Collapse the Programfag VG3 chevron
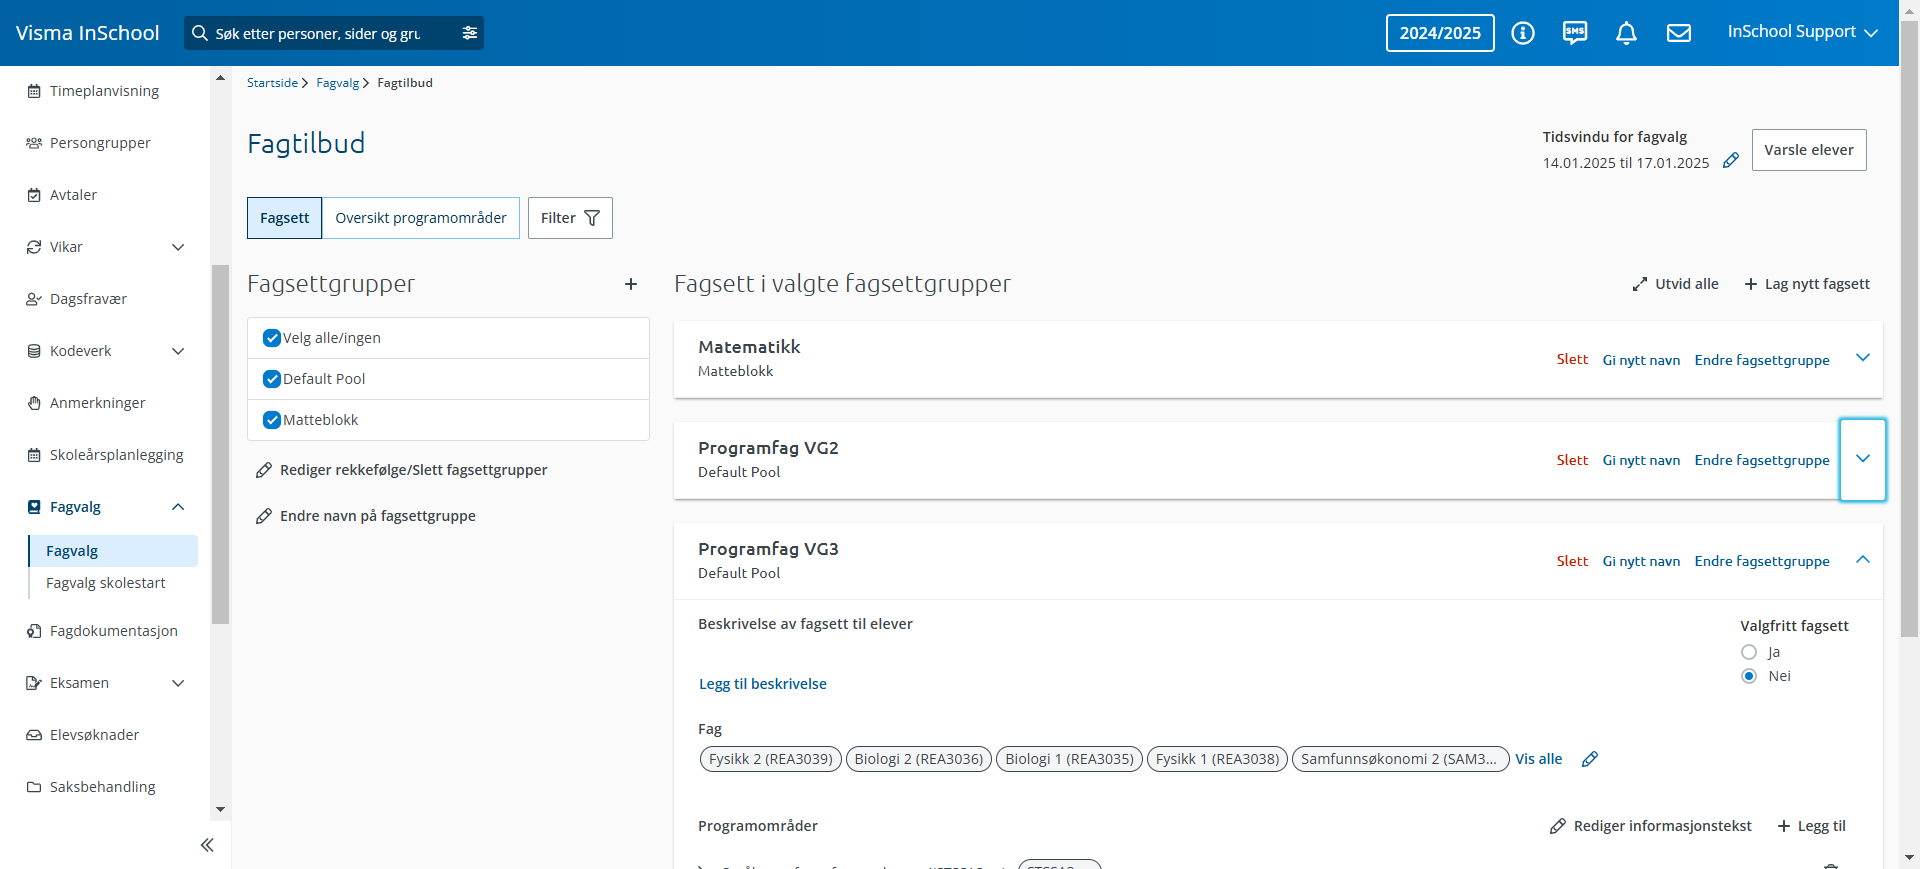 [1863, 560]
